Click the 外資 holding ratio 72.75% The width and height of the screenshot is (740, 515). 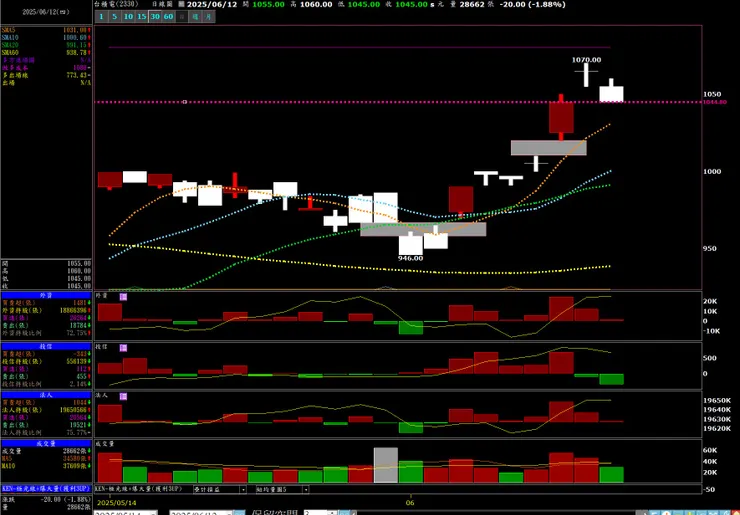(77, 333)
